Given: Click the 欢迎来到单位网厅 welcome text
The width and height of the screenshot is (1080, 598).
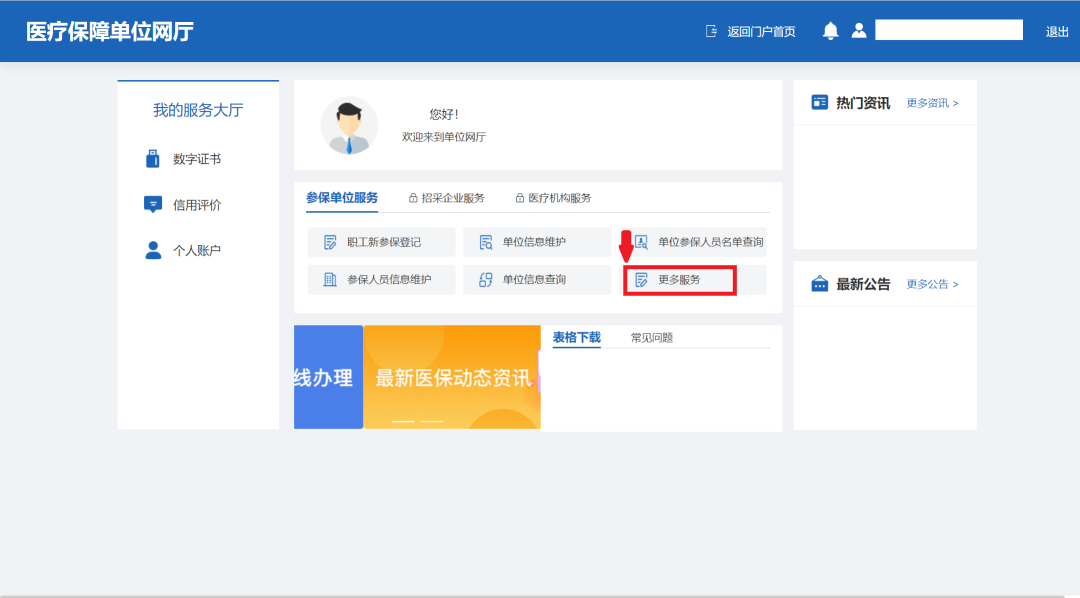Looking at the screenshot, I should pos(444,137).
